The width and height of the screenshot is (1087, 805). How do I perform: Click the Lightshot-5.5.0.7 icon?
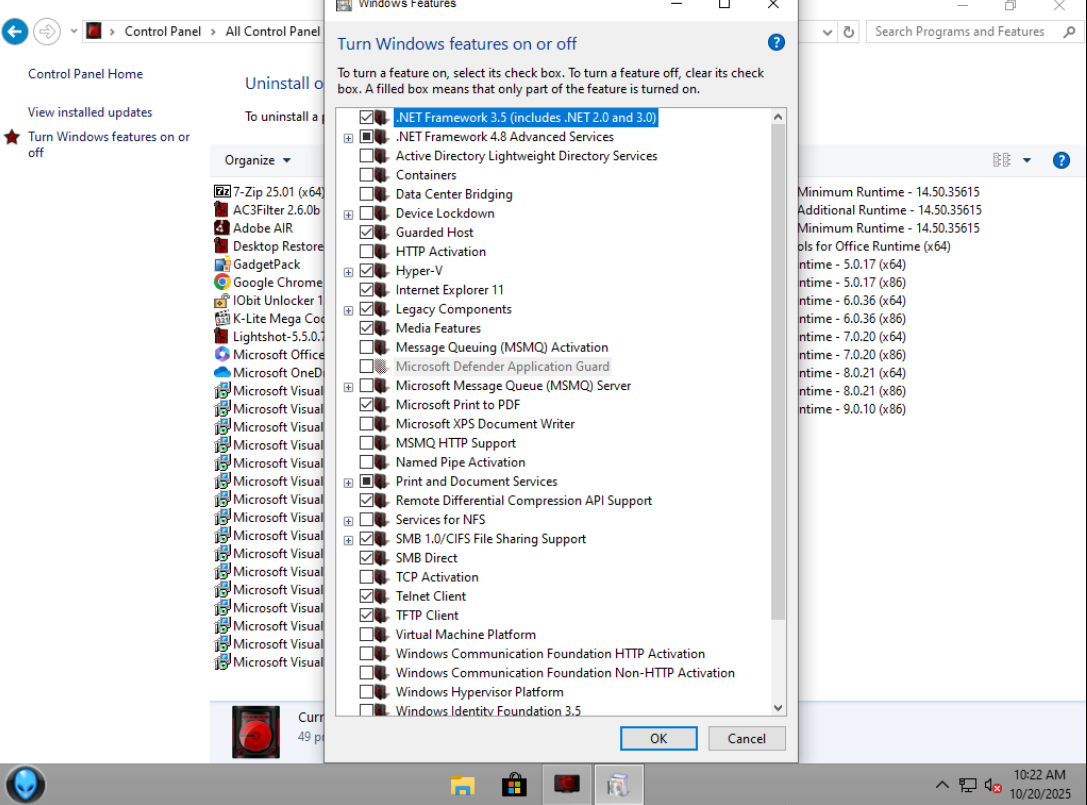click(x=222, y=336)
